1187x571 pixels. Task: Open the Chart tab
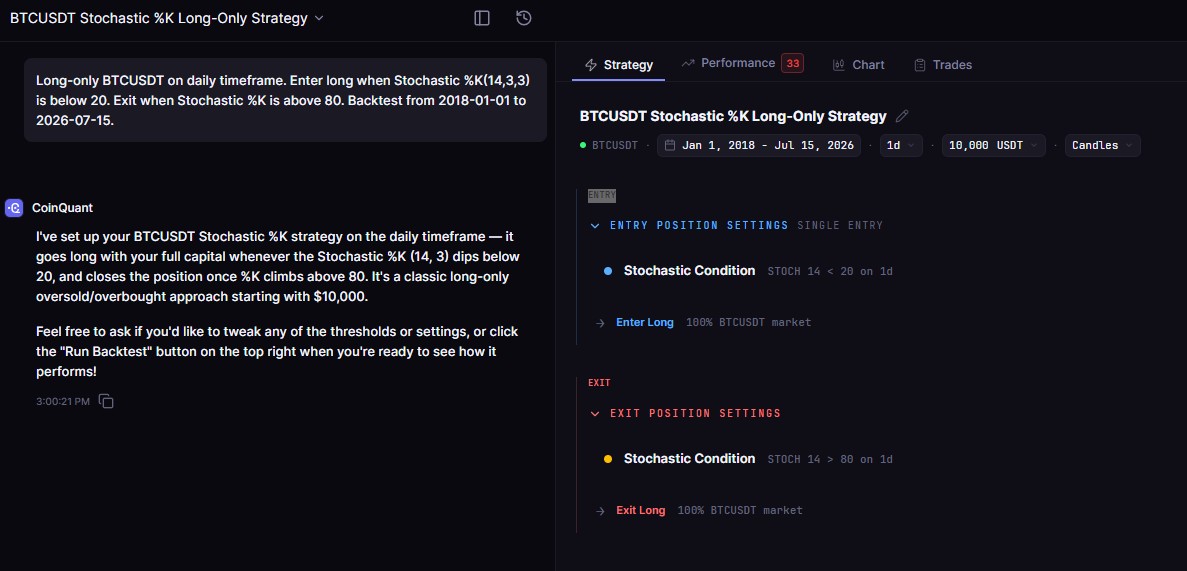click(858, 65)
